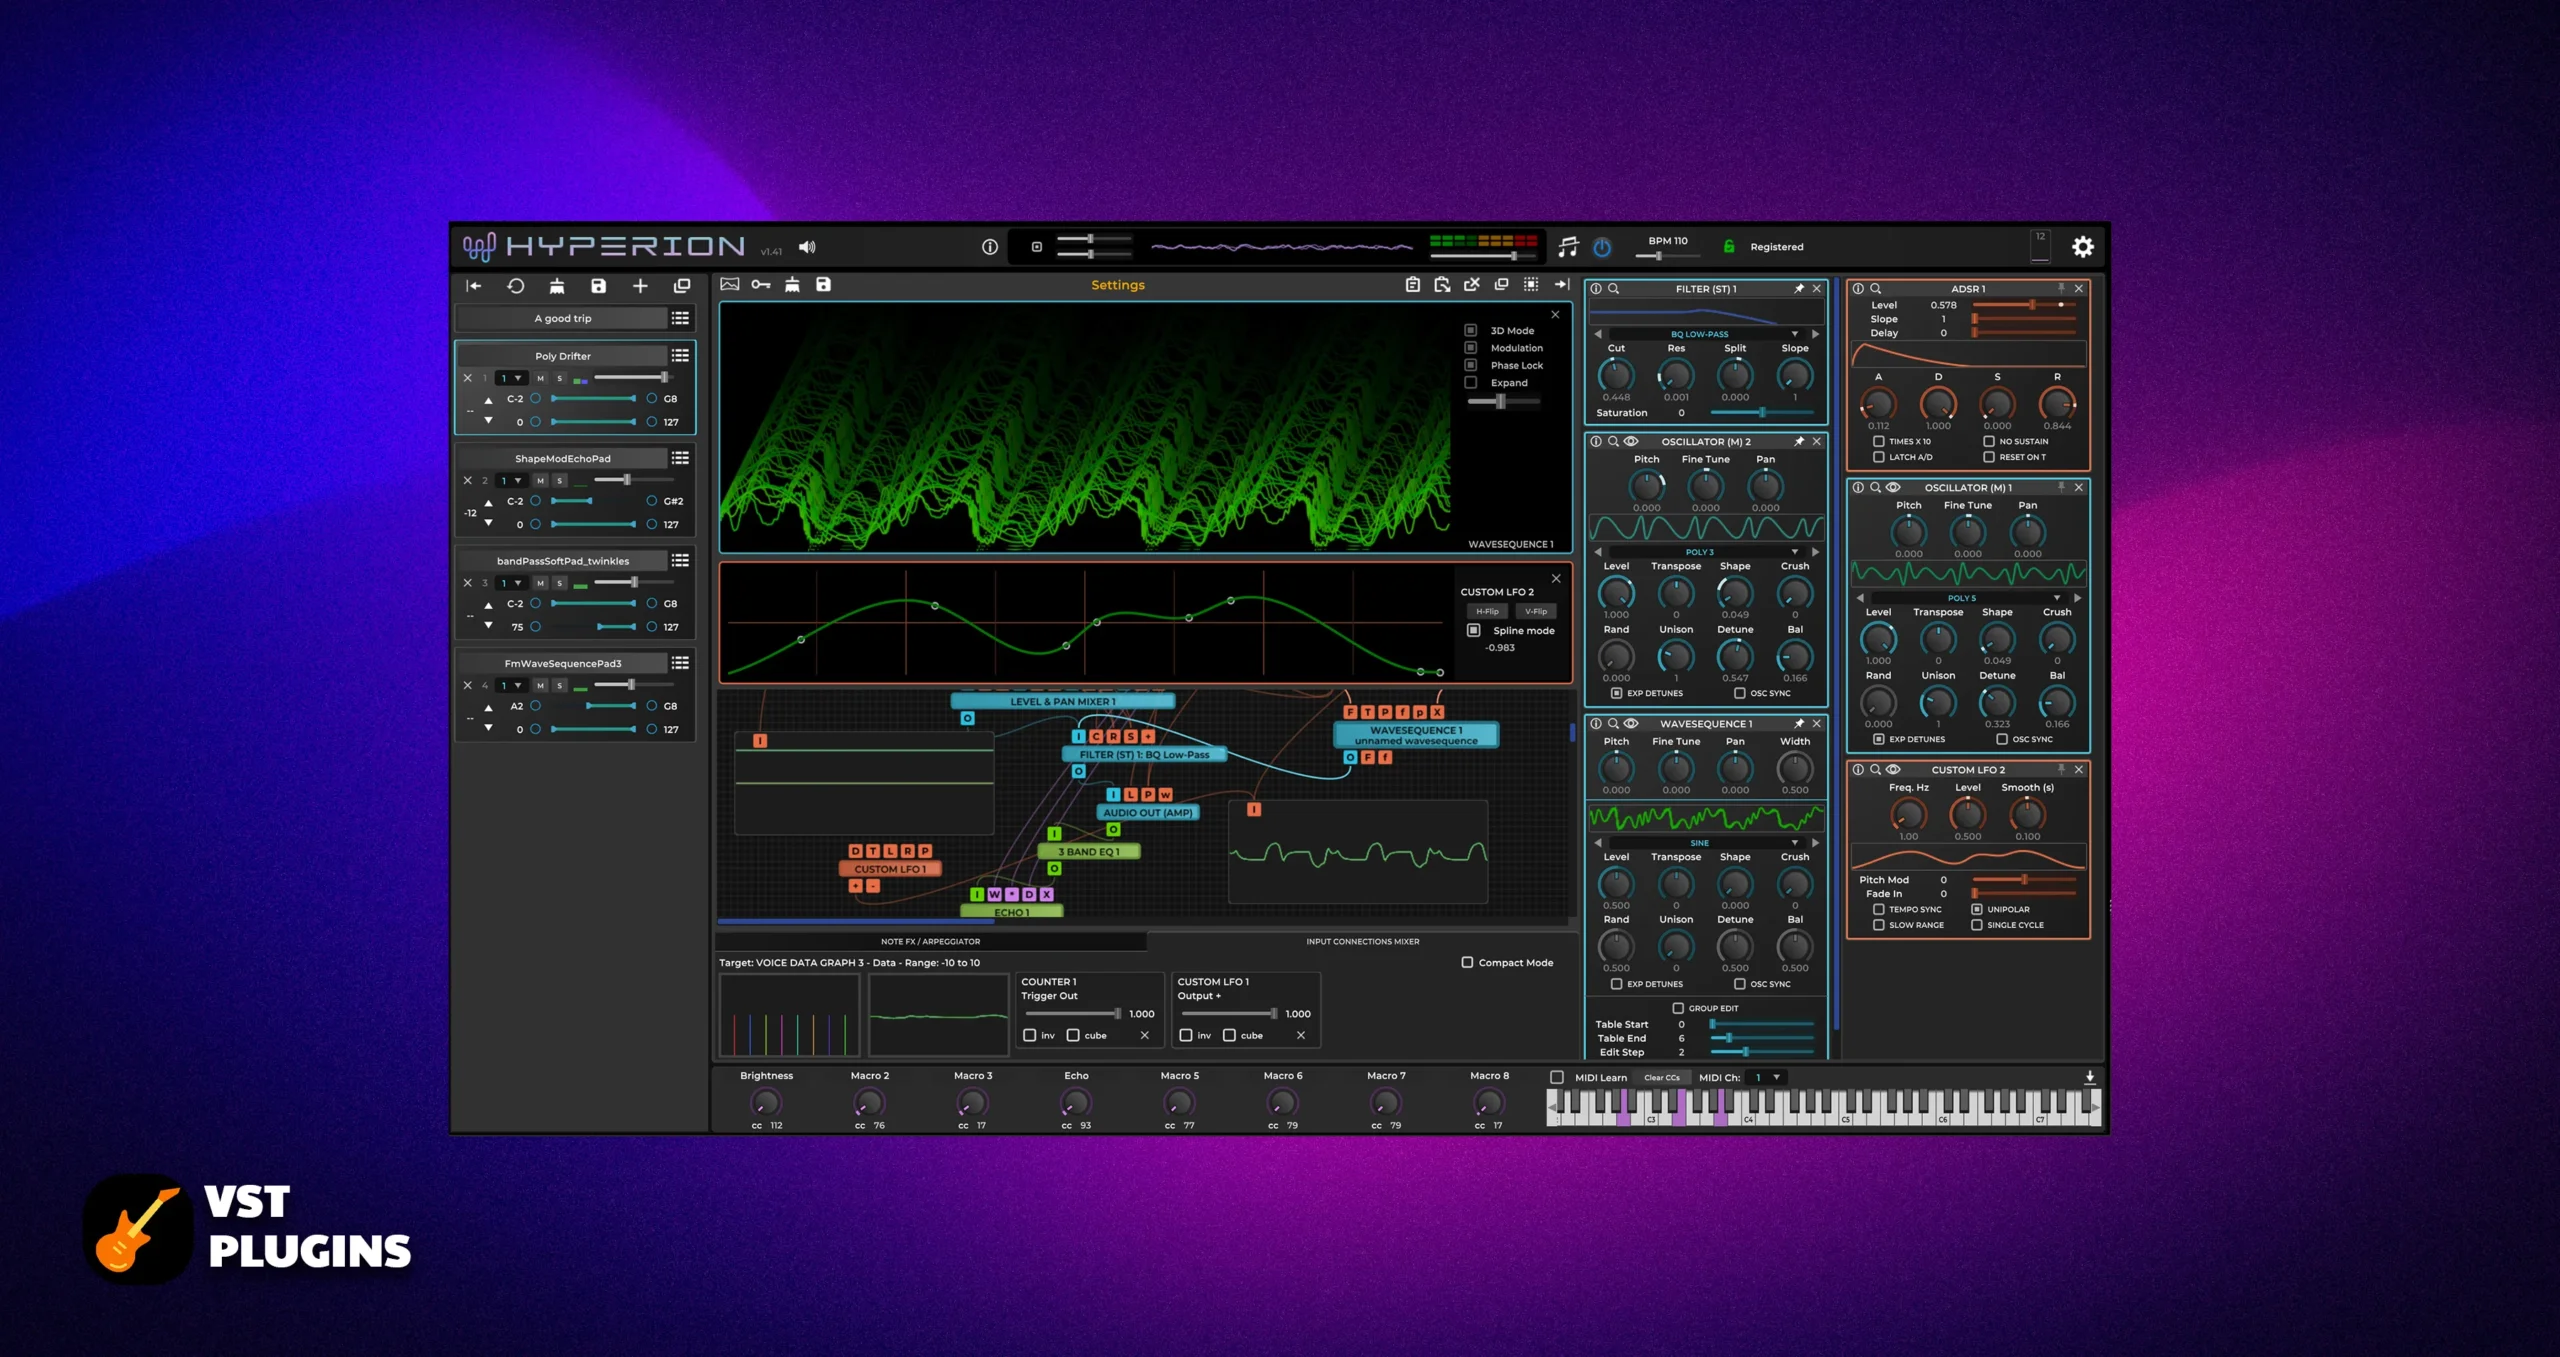Click the magnifier icon on FILTER (ST) 1

click(1613, 289)
